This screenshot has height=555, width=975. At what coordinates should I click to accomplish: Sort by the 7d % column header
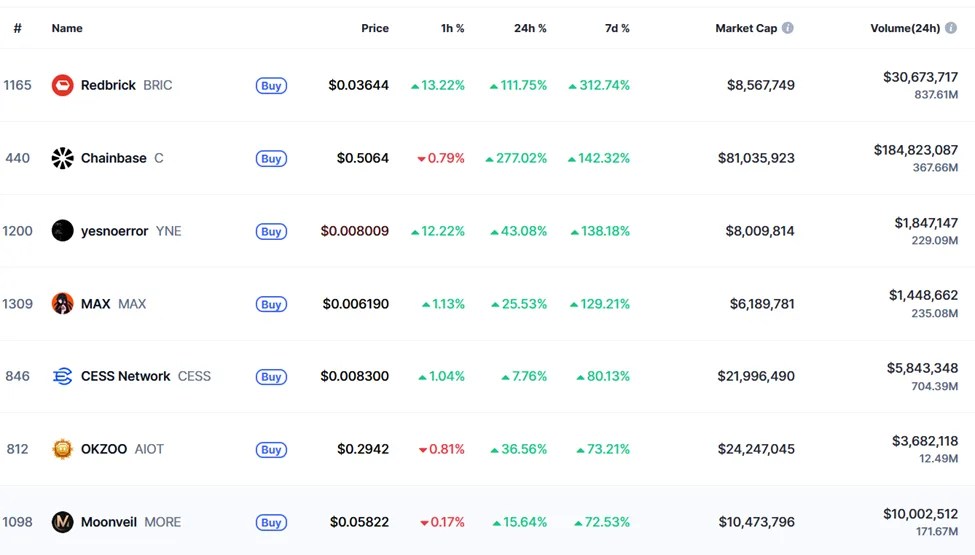pos(617,28)
